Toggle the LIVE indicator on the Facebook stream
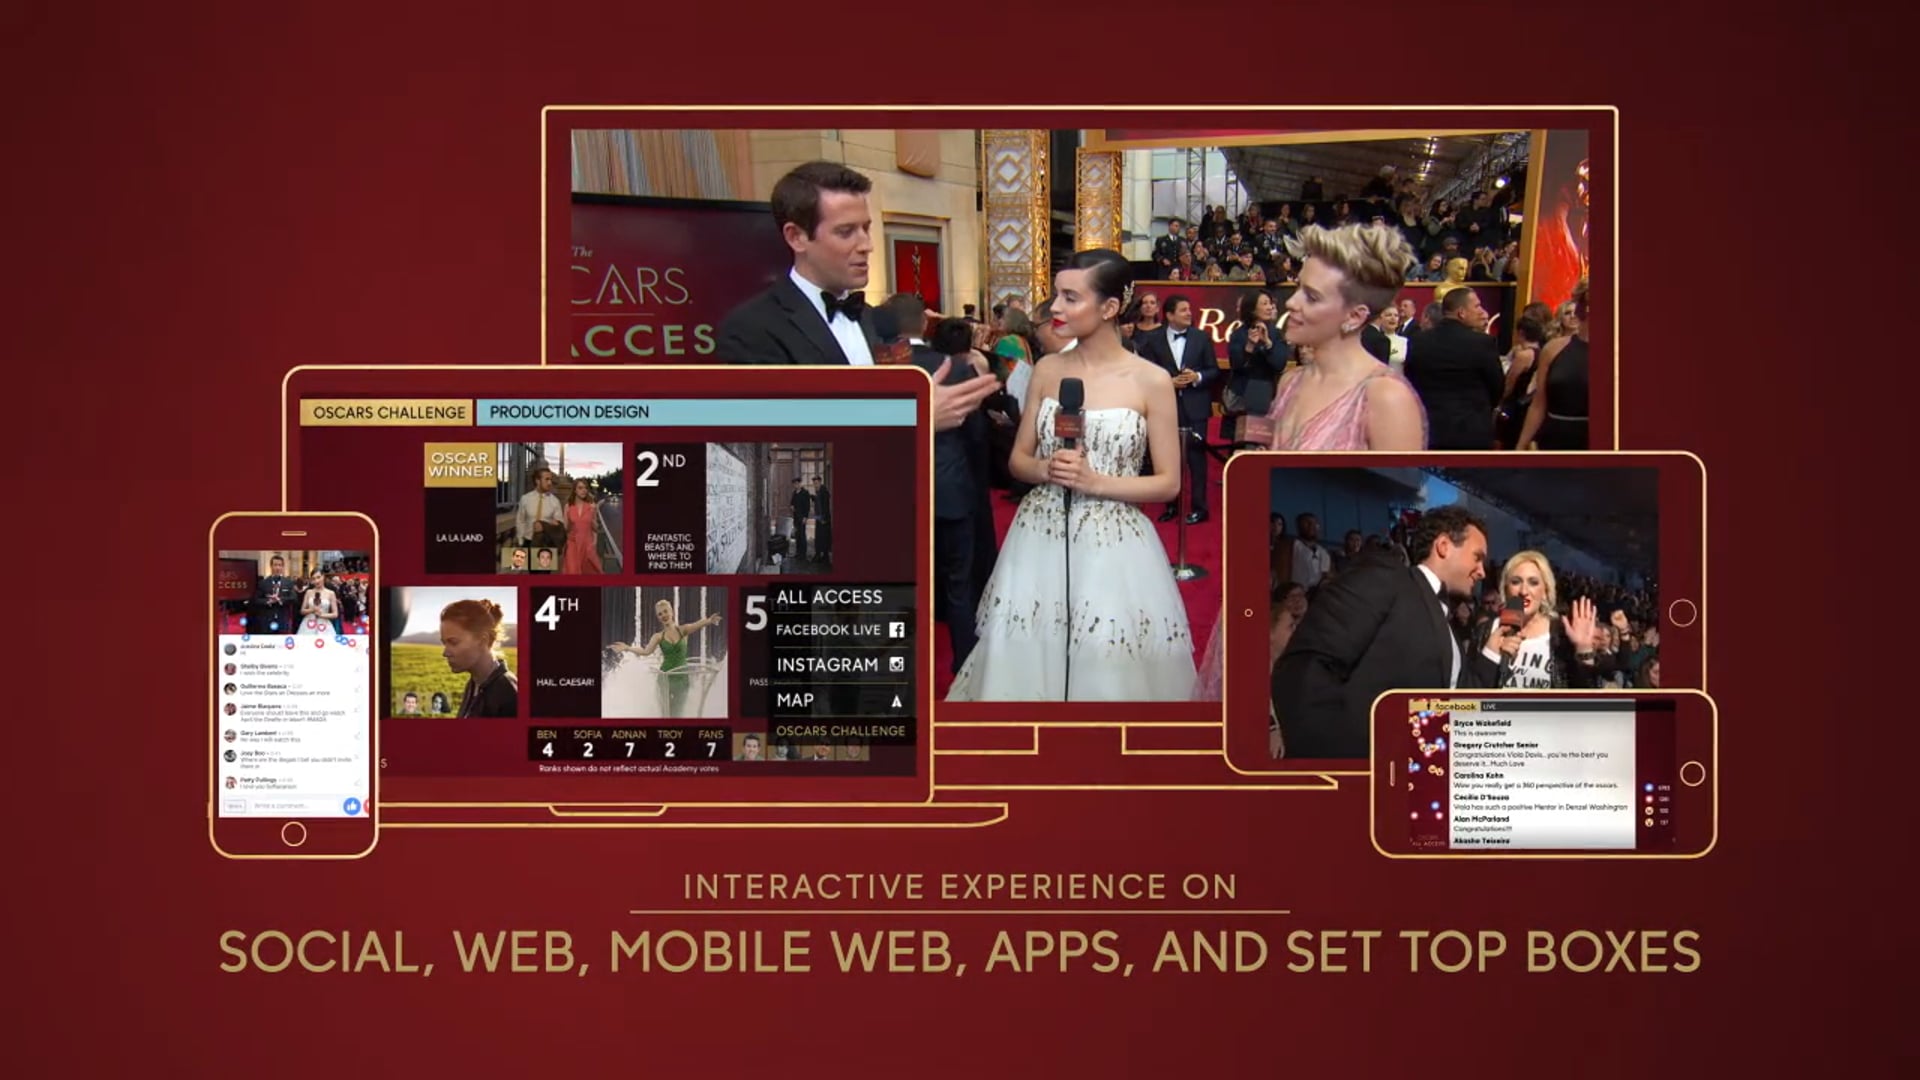Viewport: 1920px width, 1080px height. [1490, 707]
